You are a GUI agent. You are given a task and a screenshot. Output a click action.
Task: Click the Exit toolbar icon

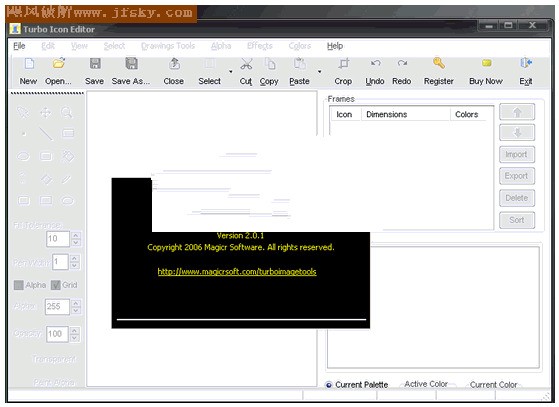coord(526,63)
